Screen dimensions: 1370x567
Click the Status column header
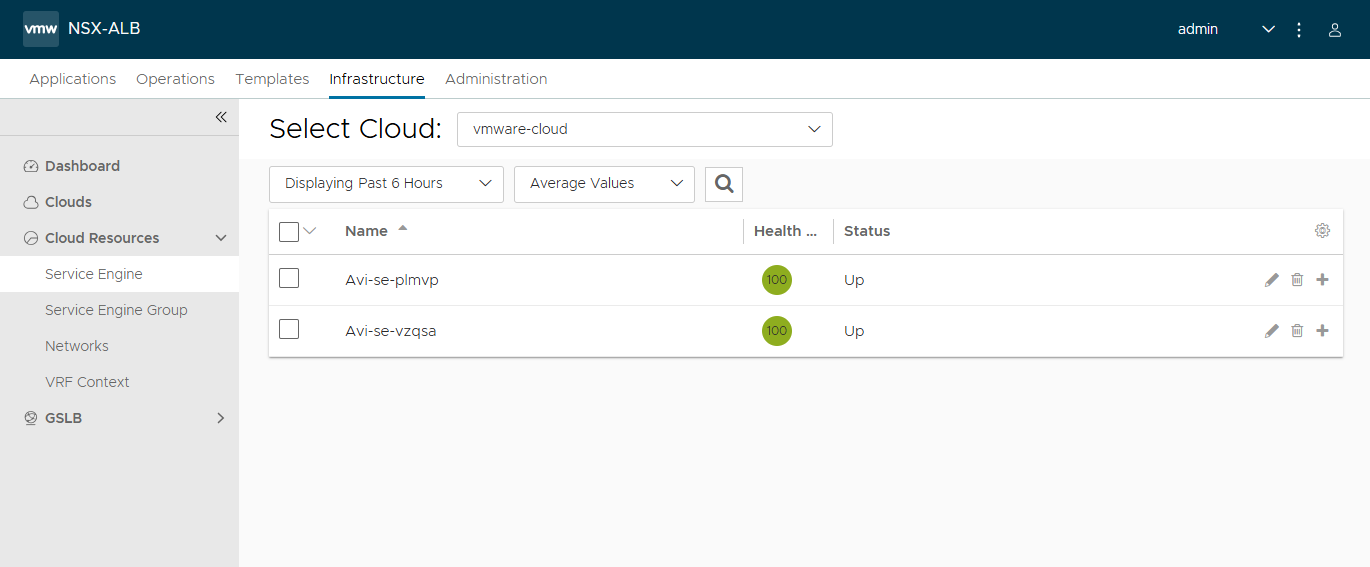point(867,231)
